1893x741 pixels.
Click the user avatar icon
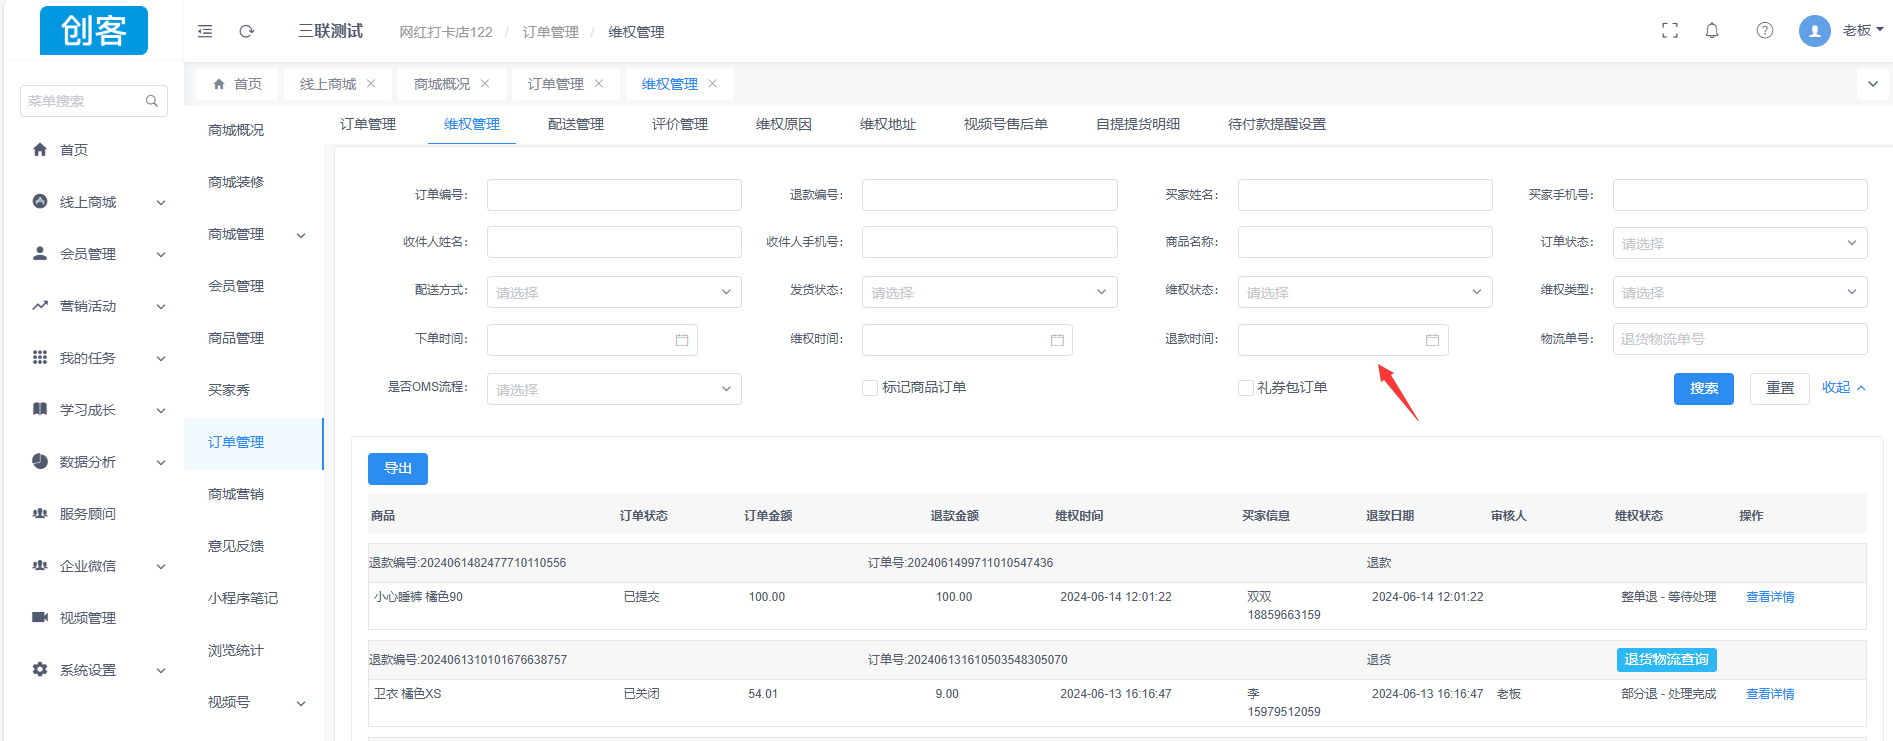(1814, 31)
